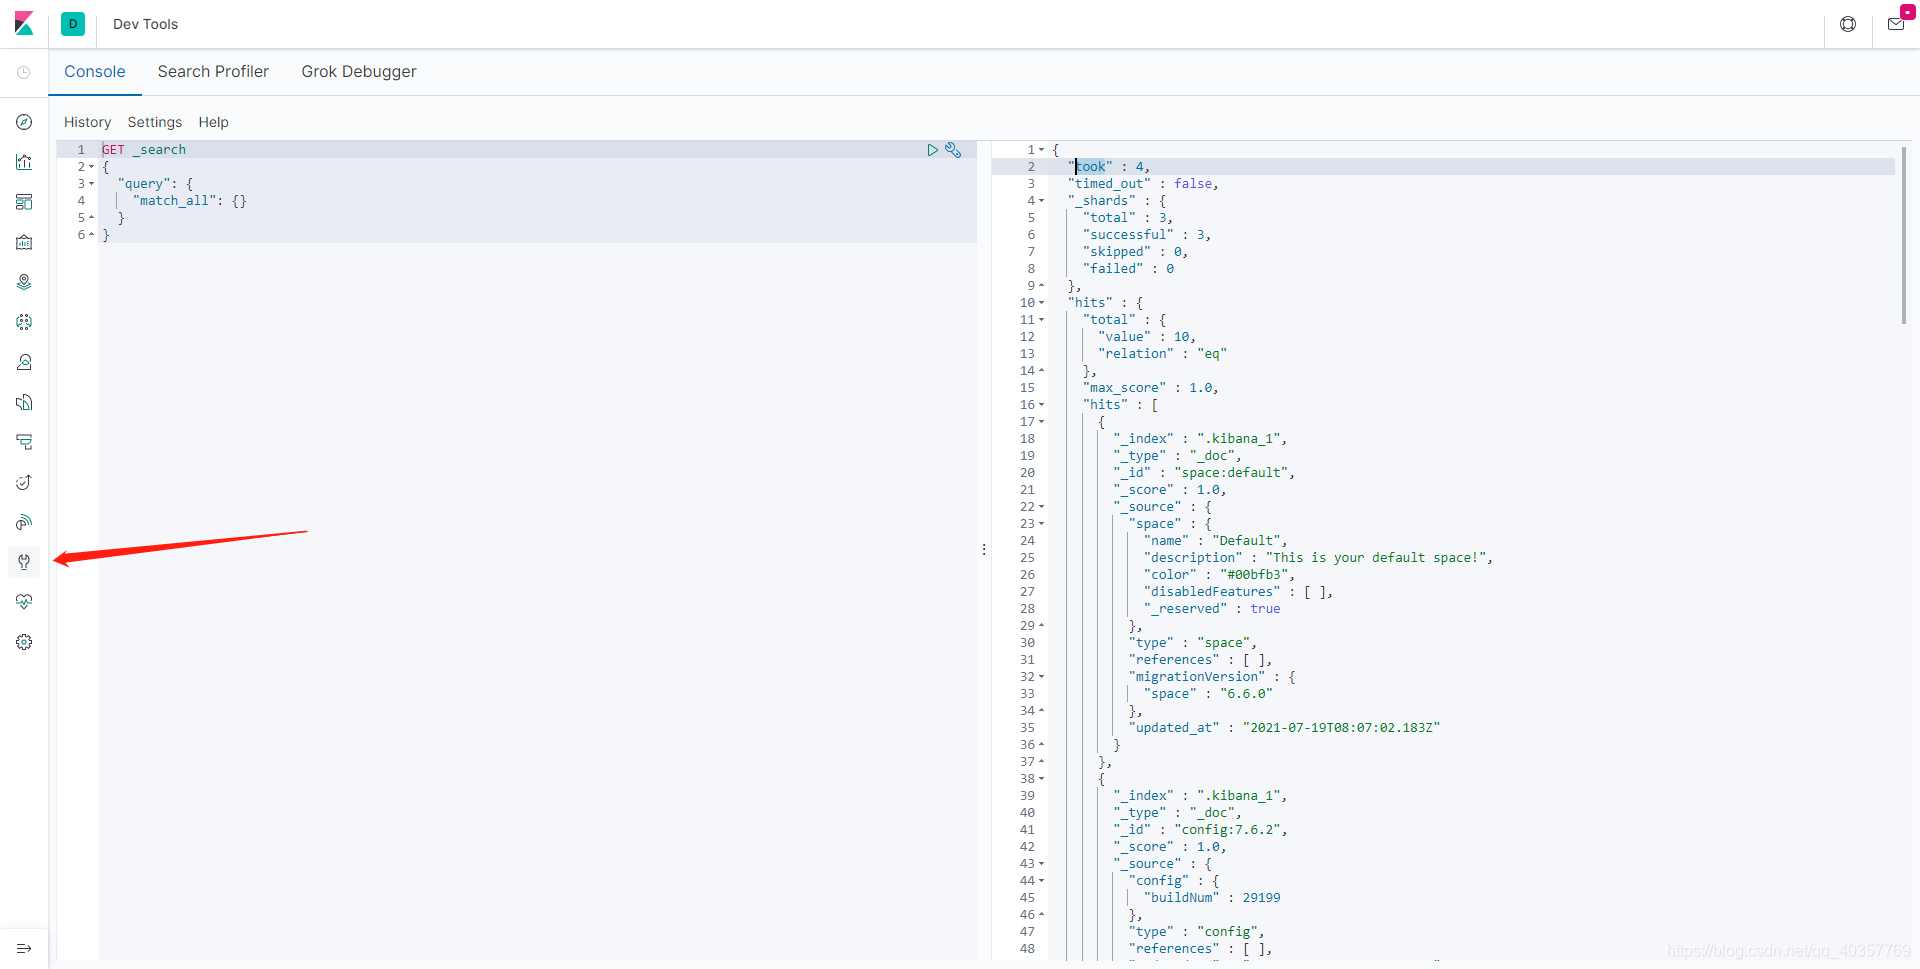
Task: Click the "_id" : "config:7.6.2" line
Action: pyautogui.click(x=1200, y=830)
